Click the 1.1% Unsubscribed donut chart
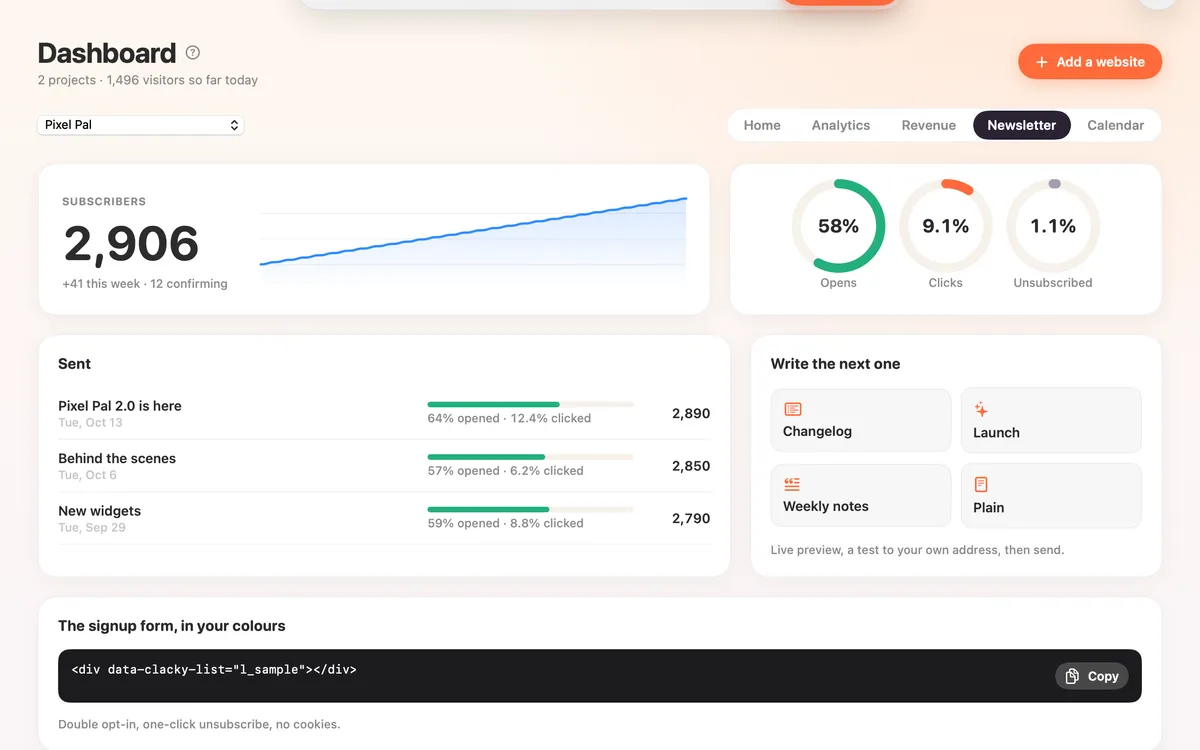The width and height of the screenshot is (1200, 750). (x=1053, y=226)
